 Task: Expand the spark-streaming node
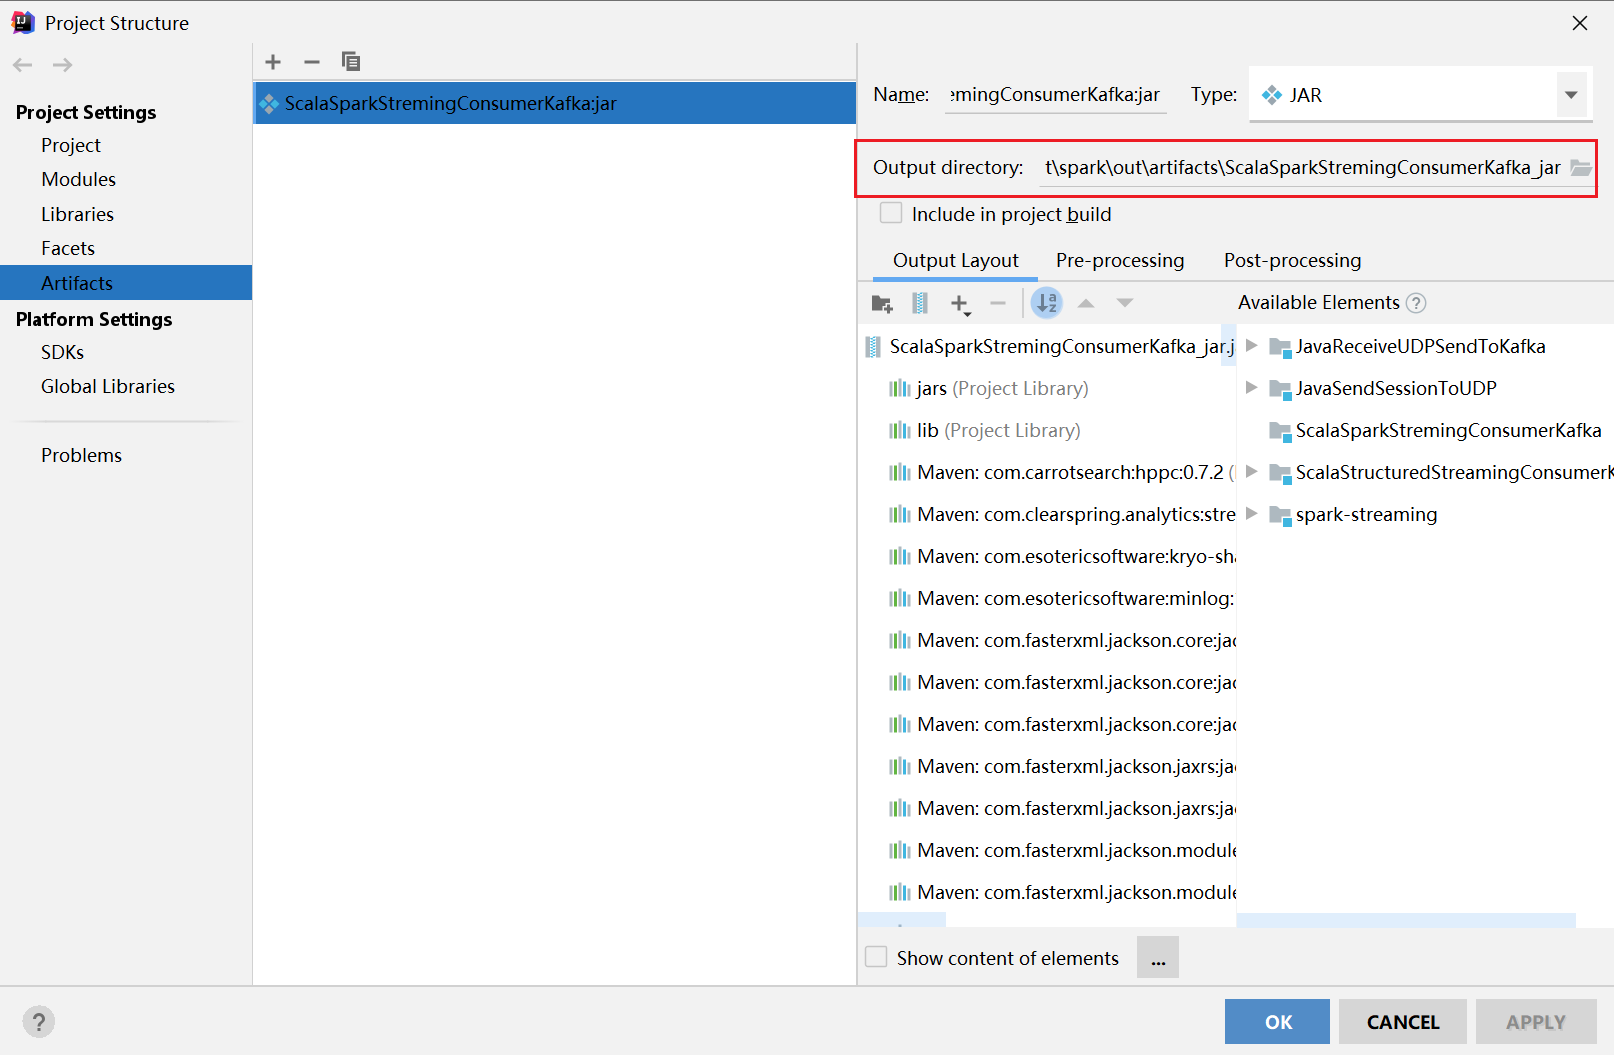[x=1251, y=514]
